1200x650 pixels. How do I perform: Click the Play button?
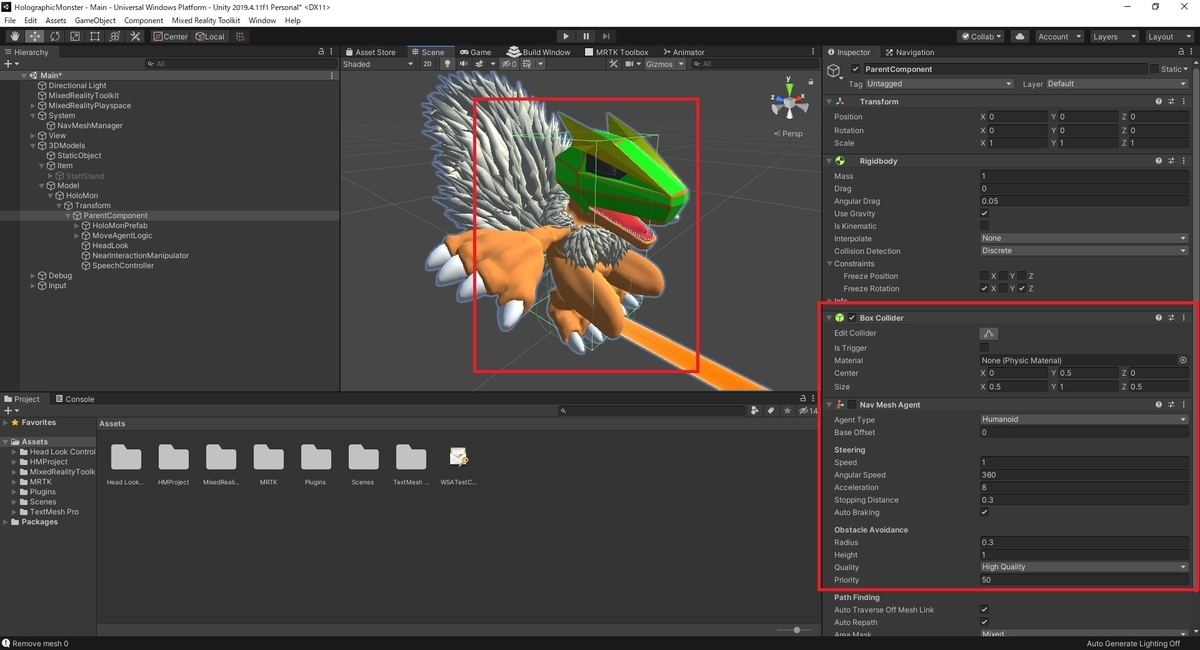[x=566, y=37]
